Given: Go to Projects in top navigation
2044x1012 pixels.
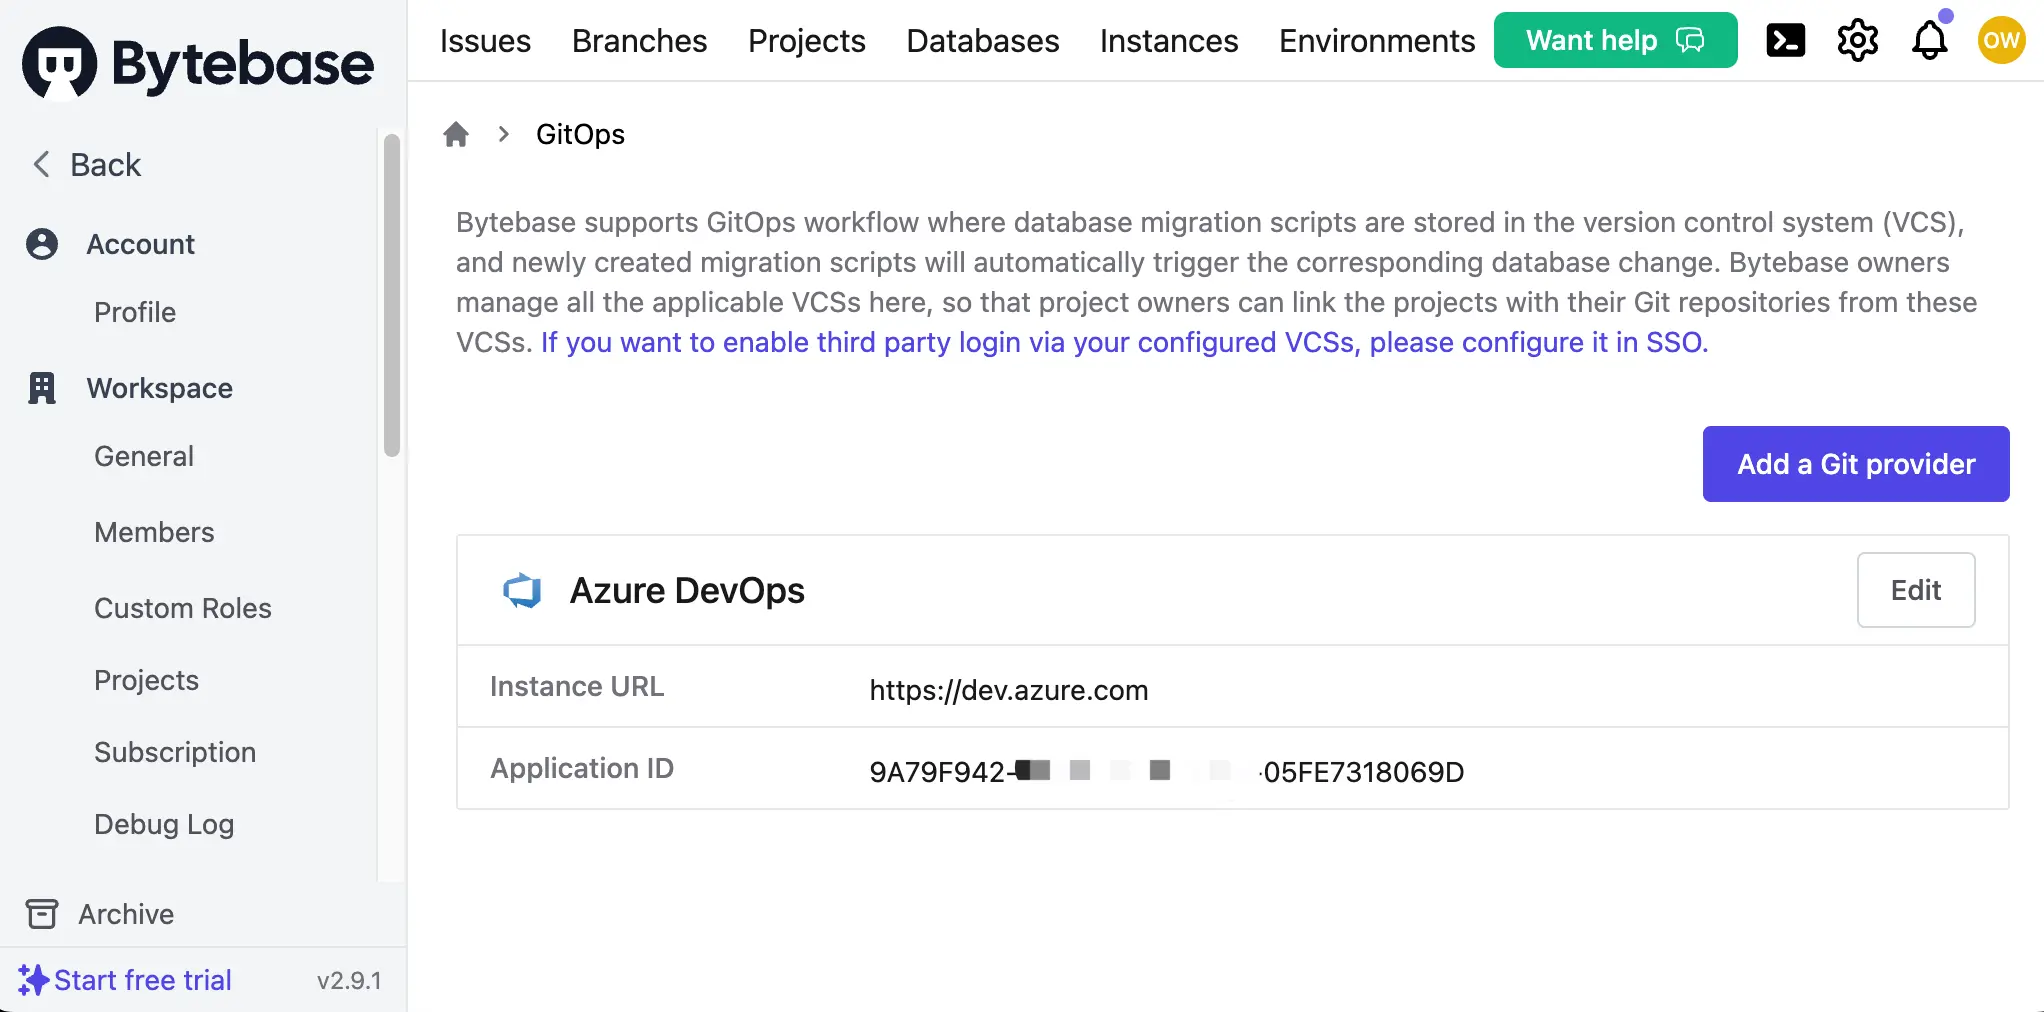Looking at the screenshot, I should tap(807, 41).
